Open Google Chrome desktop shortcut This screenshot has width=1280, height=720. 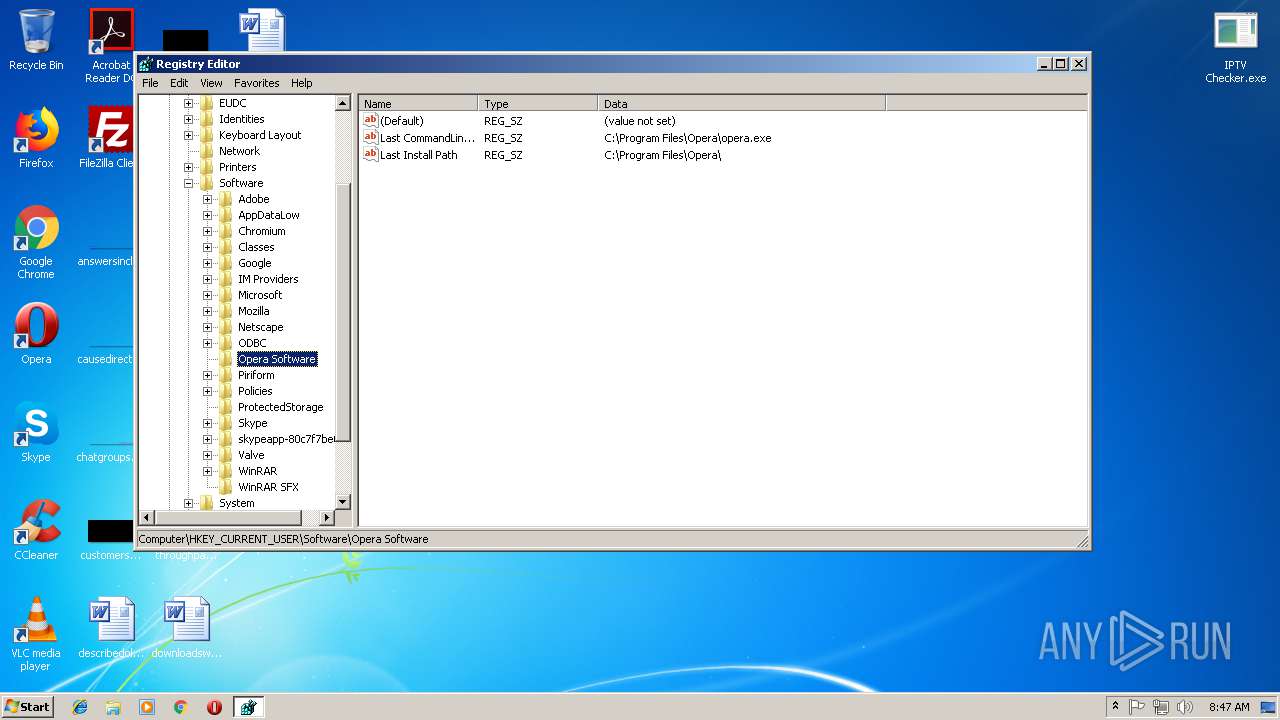coord(36,242)
